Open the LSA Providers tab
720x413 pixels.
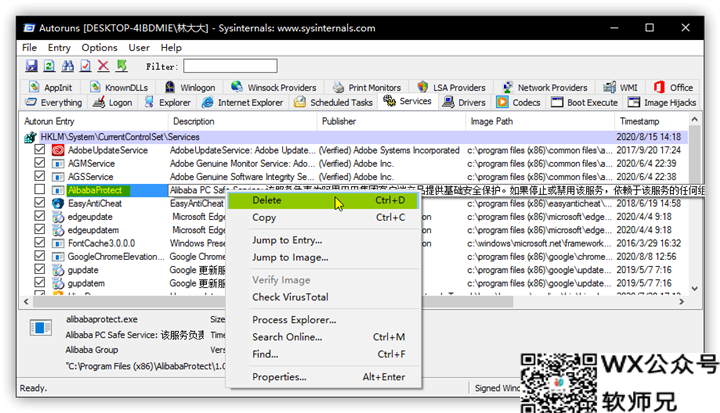pyautogui.click(x=451, y=87)
